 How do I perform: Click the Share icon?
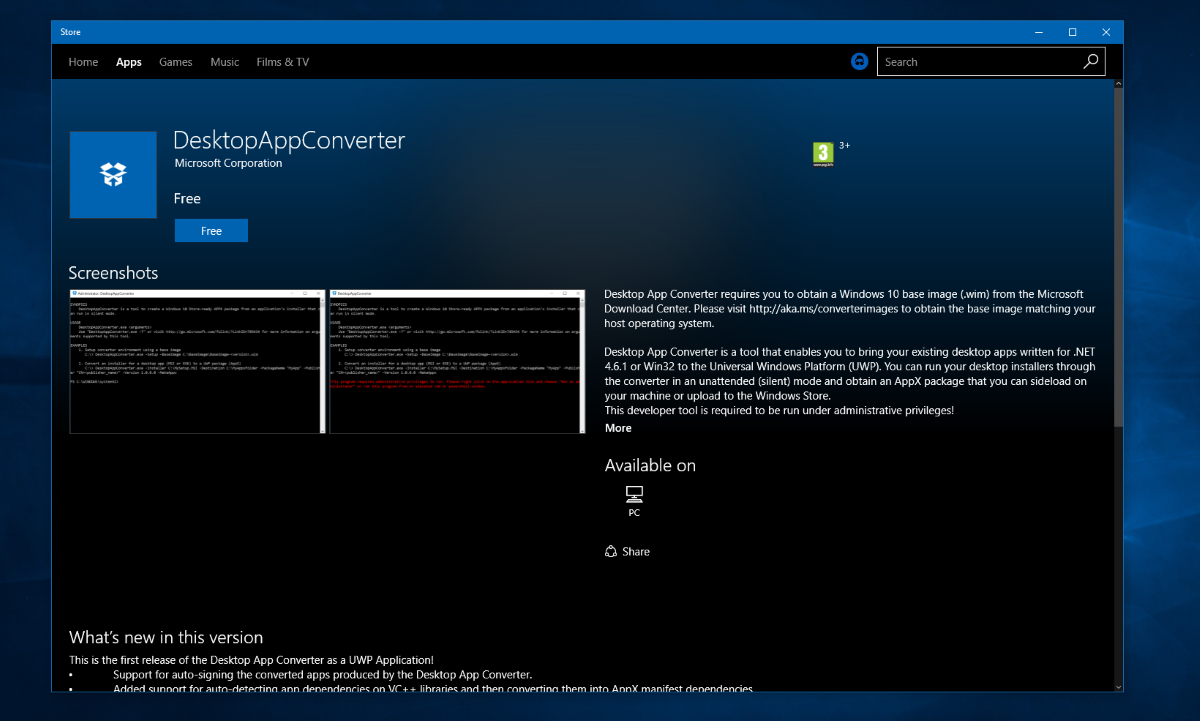tap(611, 551)
